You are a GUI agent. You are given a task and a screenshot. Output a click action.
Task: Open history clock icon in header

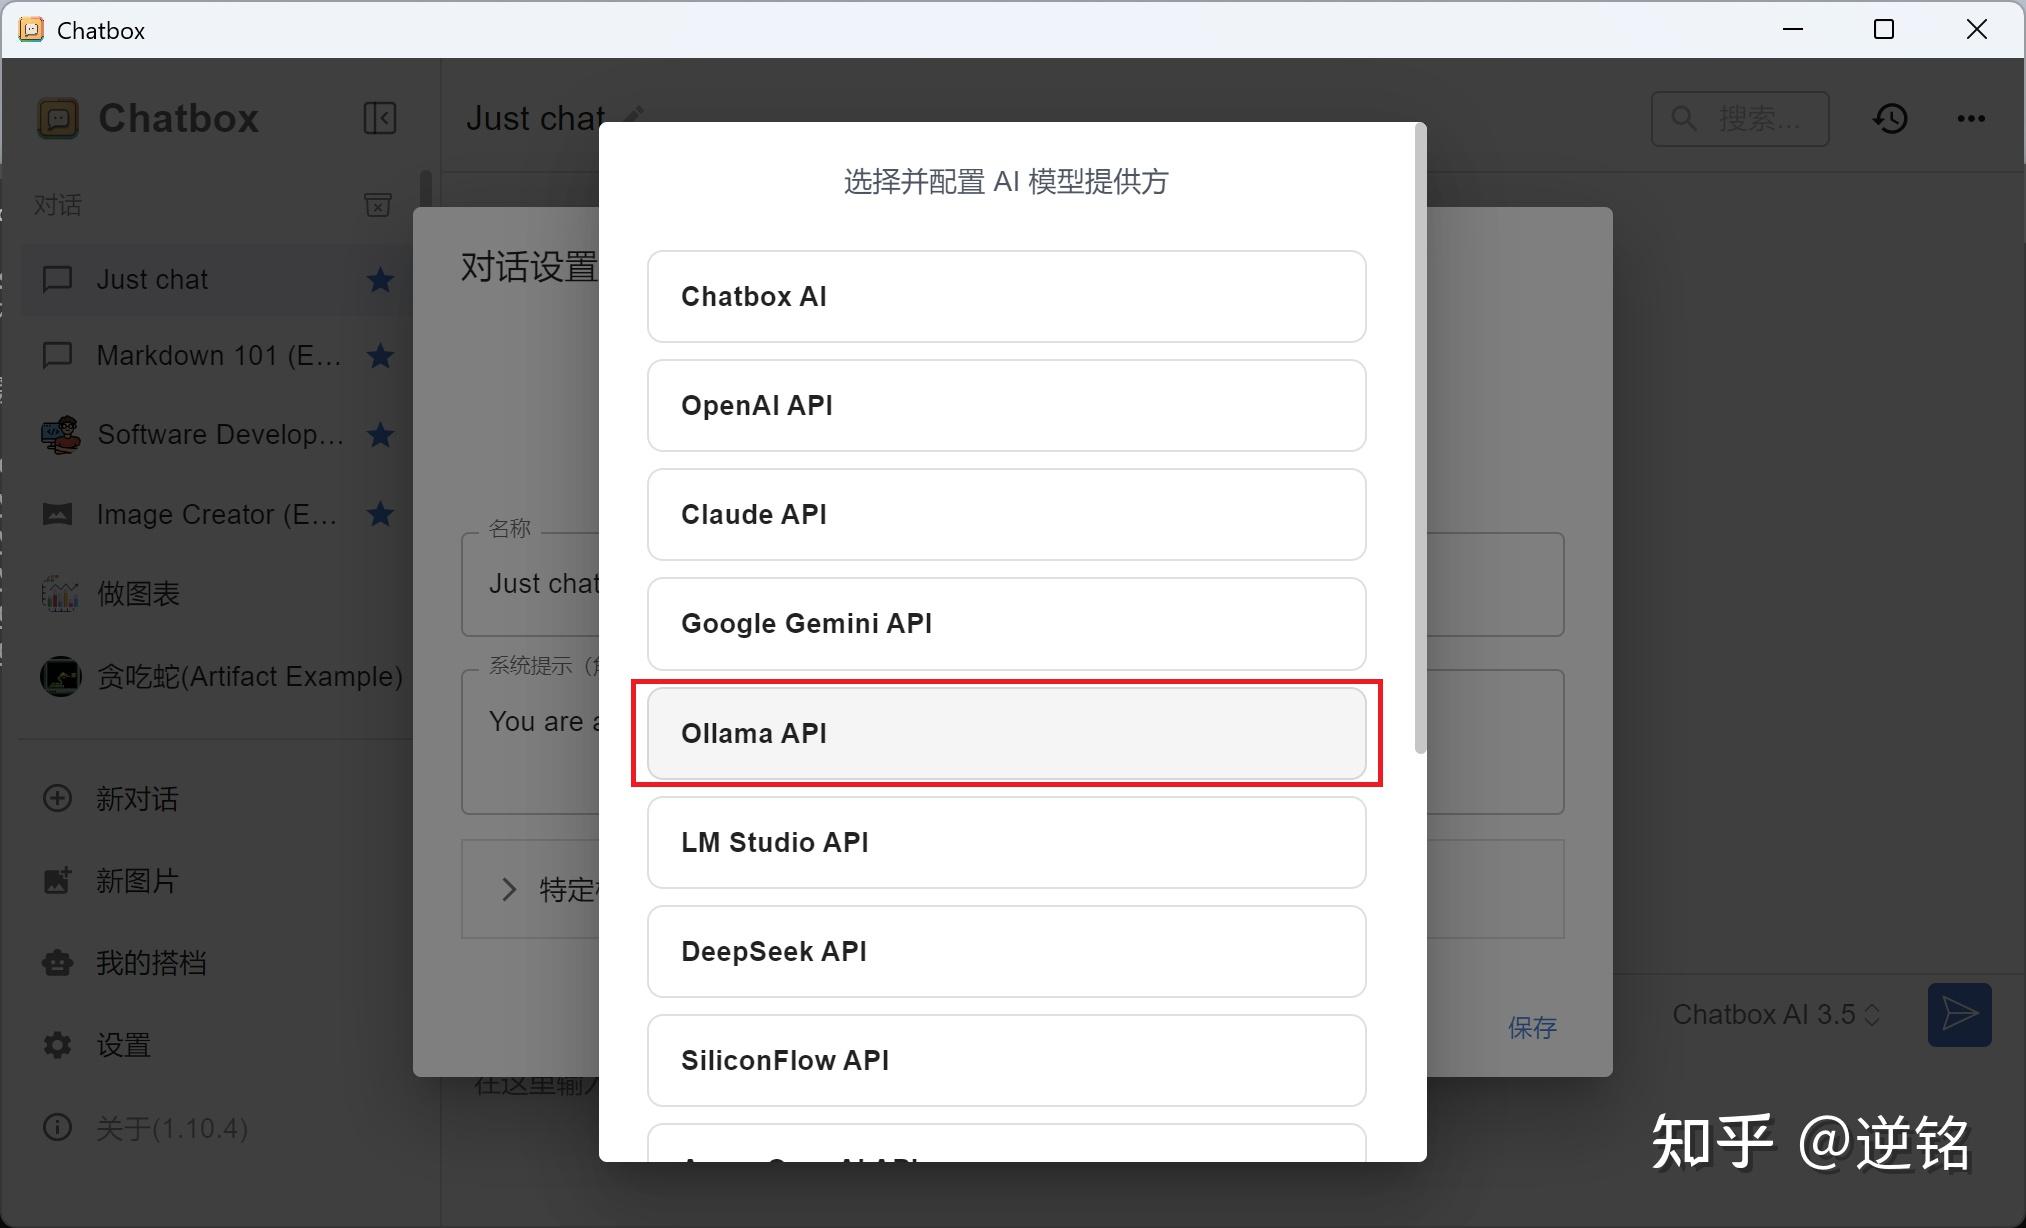pos(1890,119)
